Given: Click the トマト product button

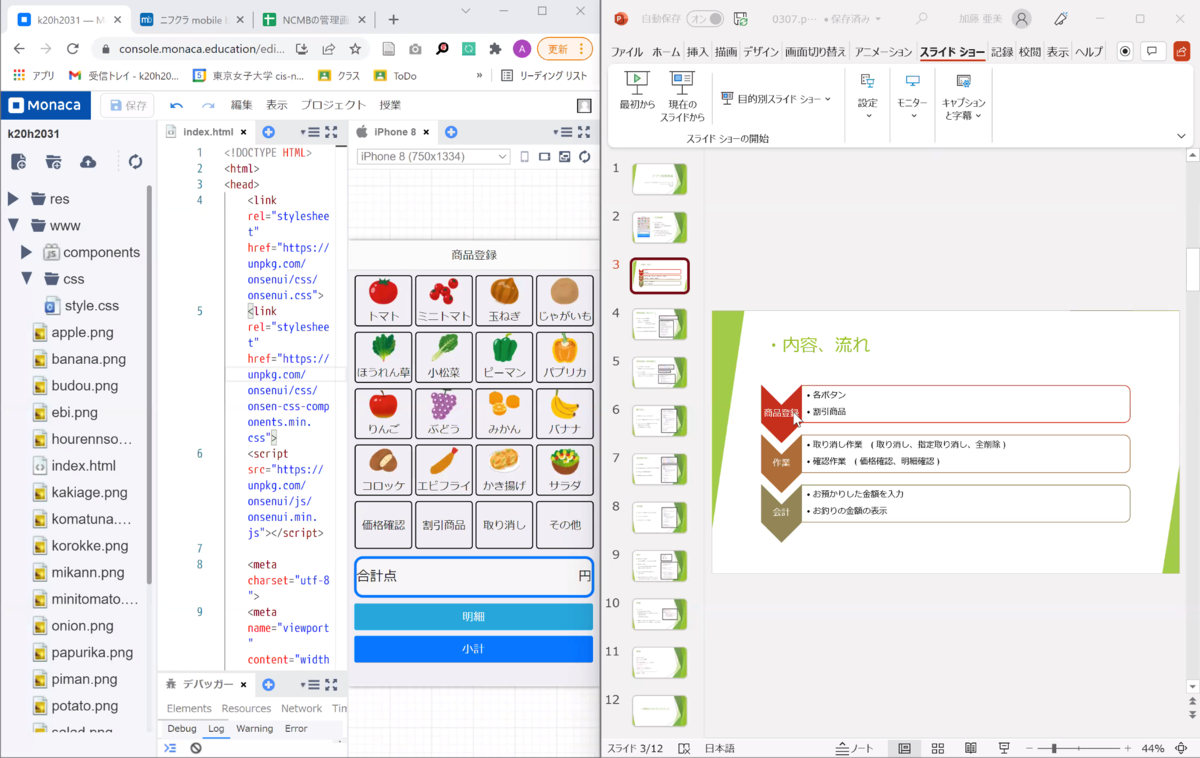Looking at the screenshot, I should pos(383,300).
